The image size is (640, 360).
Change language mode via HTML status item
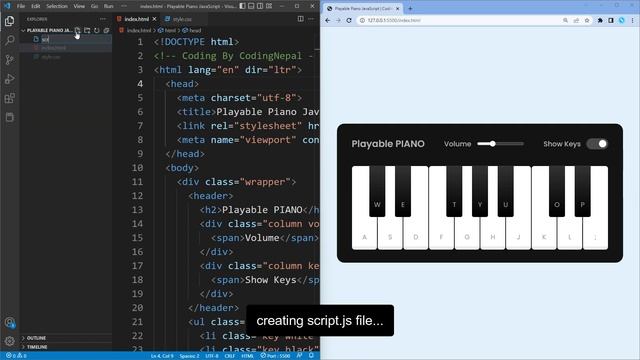coord(247,356)
